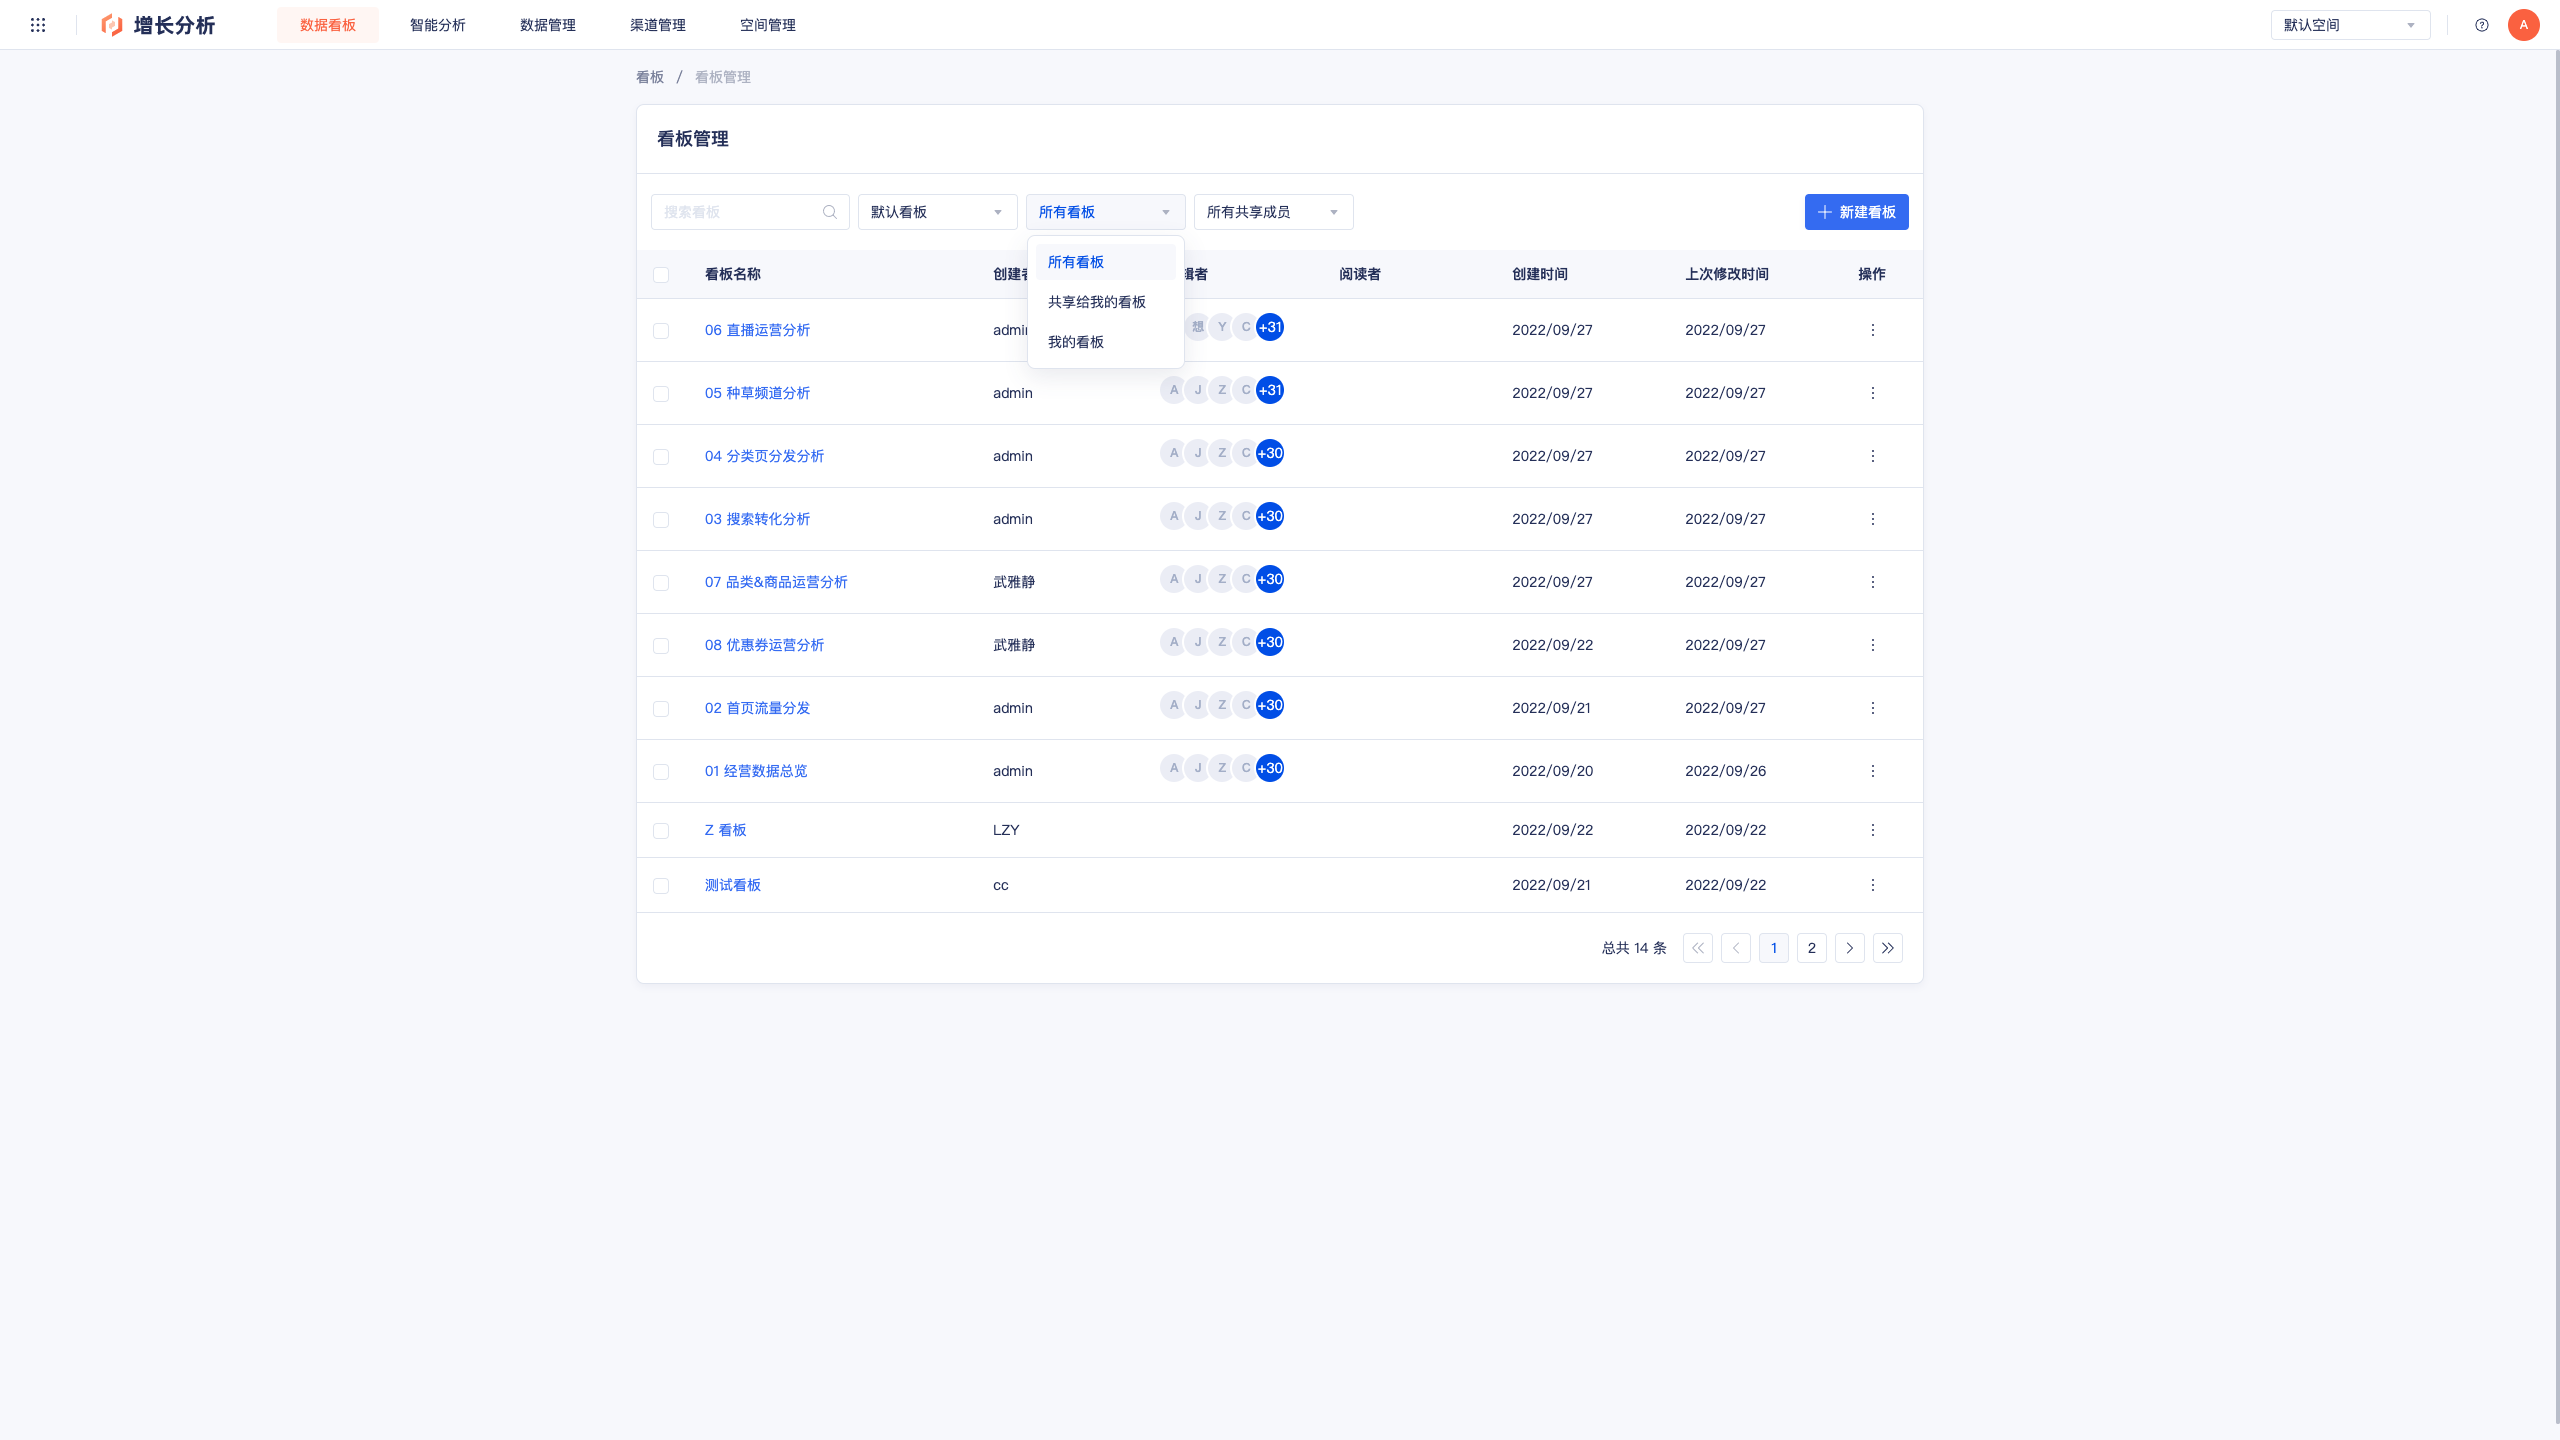
Task: Select 所有看板 in the dropdown list
Action: coord(1106,262)
